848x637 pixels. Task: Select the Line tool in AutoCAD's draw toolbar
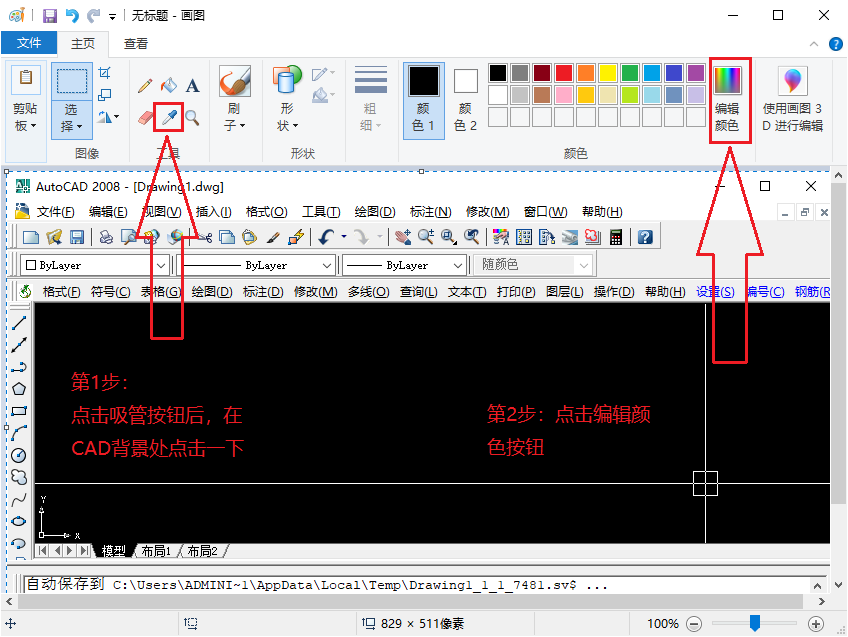coord(18,322)
